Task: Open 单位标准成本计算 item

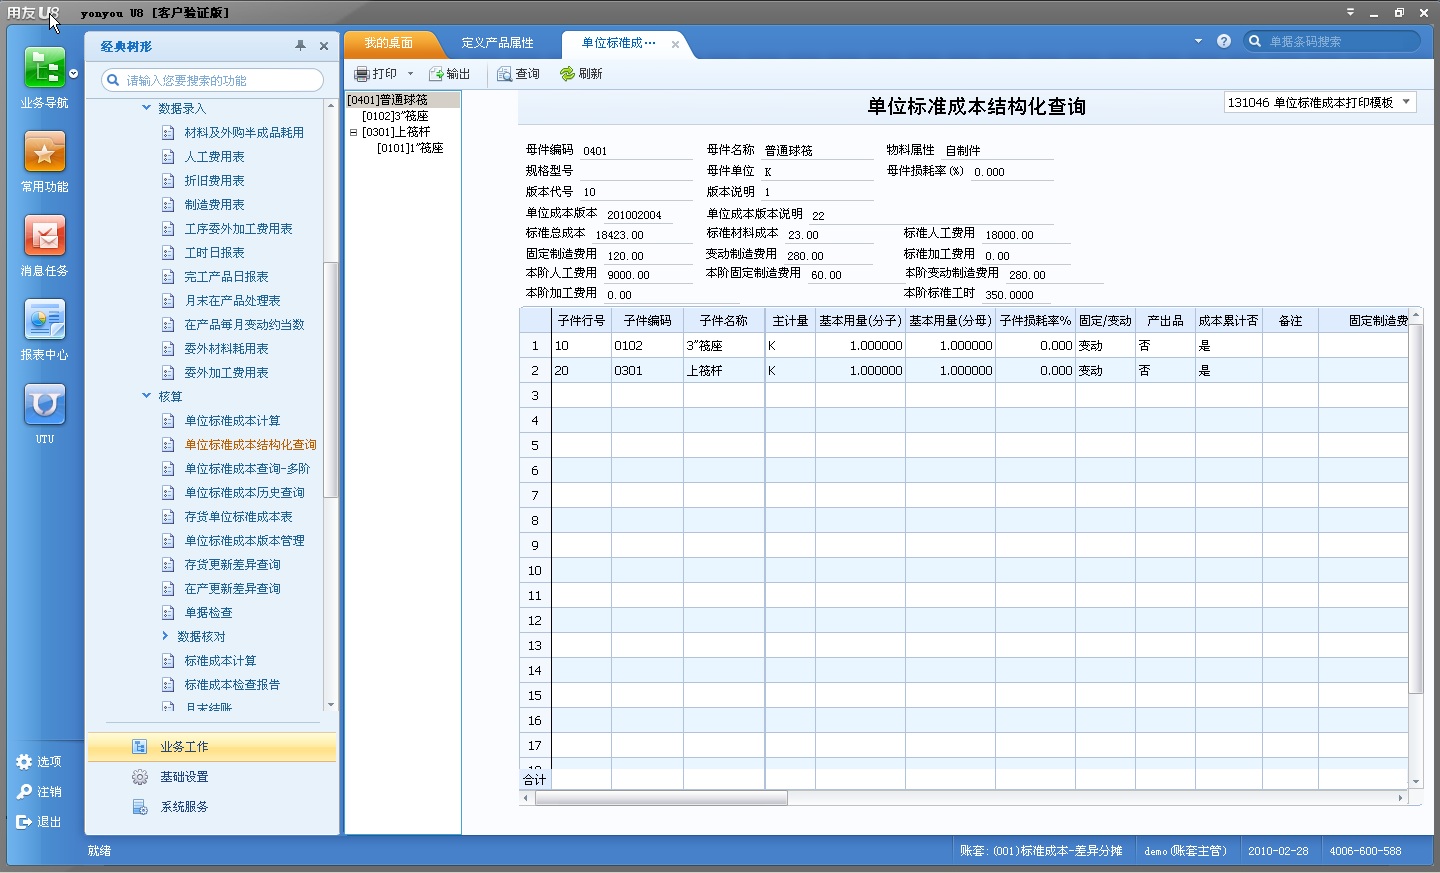Action: coord(232,420)
